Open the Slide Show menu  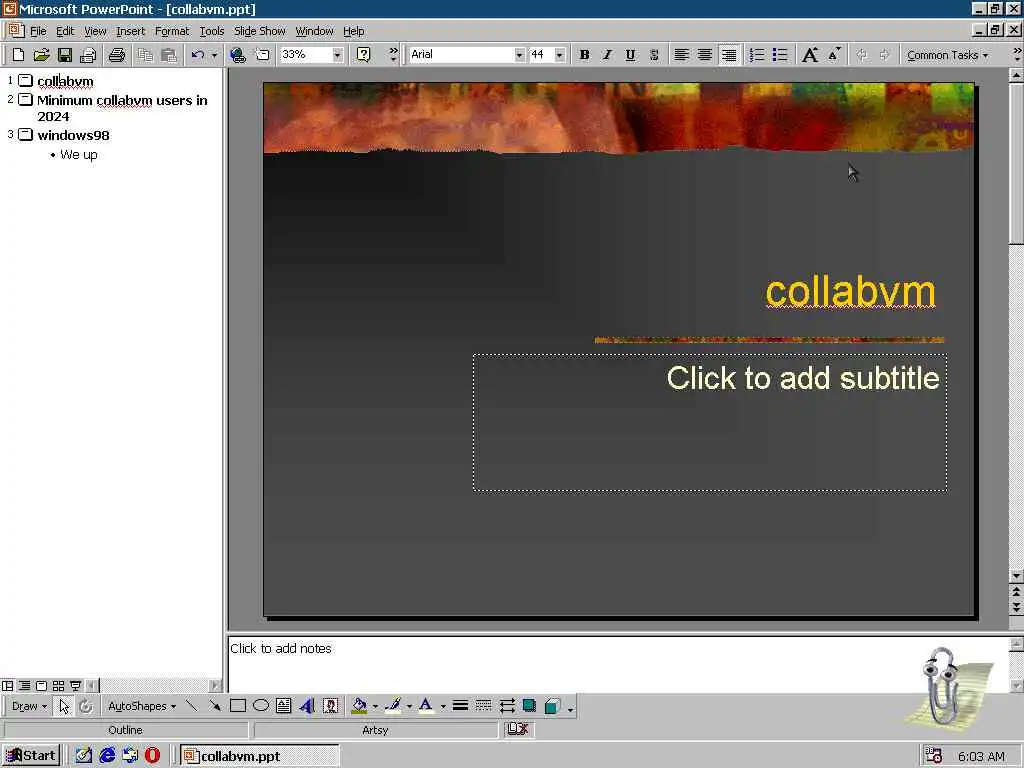[x=259, y=31]
